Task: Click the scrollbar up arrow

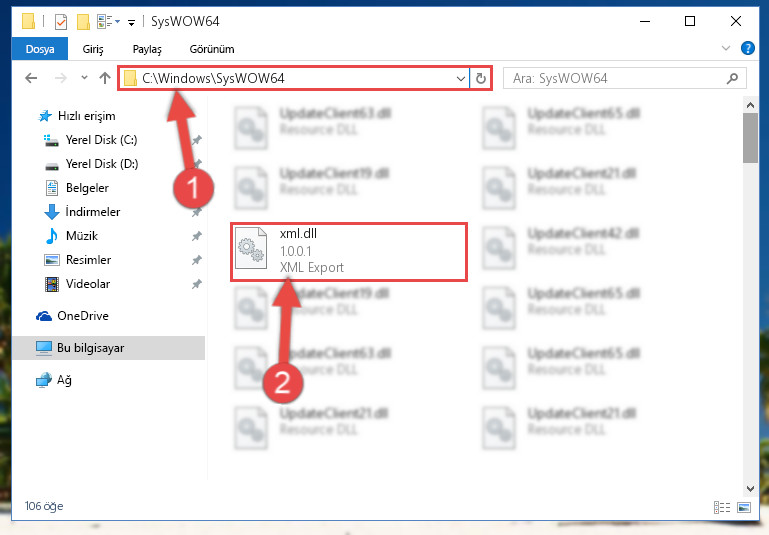Action: [750, 105]
